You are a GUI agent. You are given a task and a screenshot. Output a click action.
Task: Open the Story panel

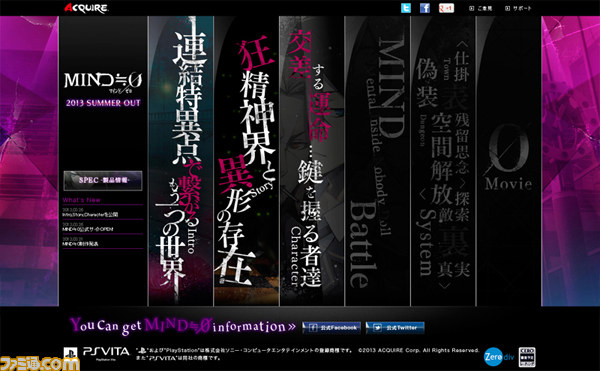(246, 161)
